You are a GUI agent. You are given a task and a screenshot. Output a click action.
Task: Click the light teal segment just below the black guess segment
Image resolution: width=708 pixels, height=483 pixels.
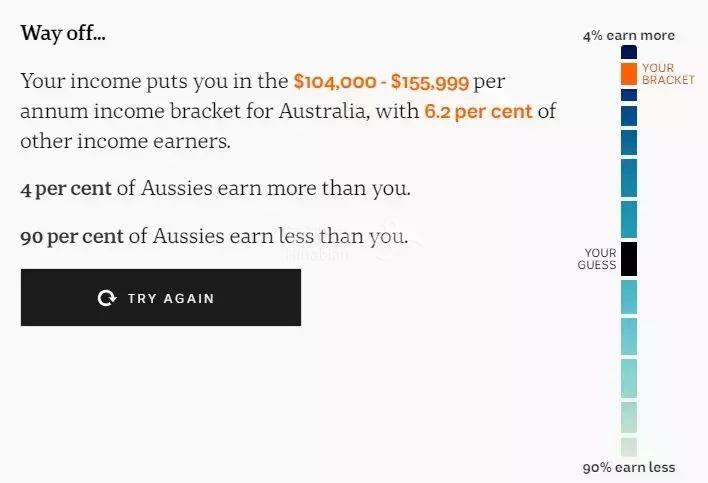click(629, 297)
